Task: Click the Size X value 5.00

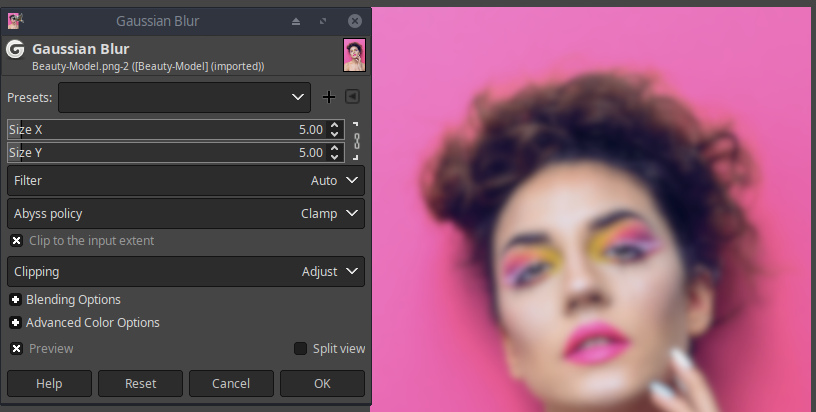Action: tap(311, 130)
